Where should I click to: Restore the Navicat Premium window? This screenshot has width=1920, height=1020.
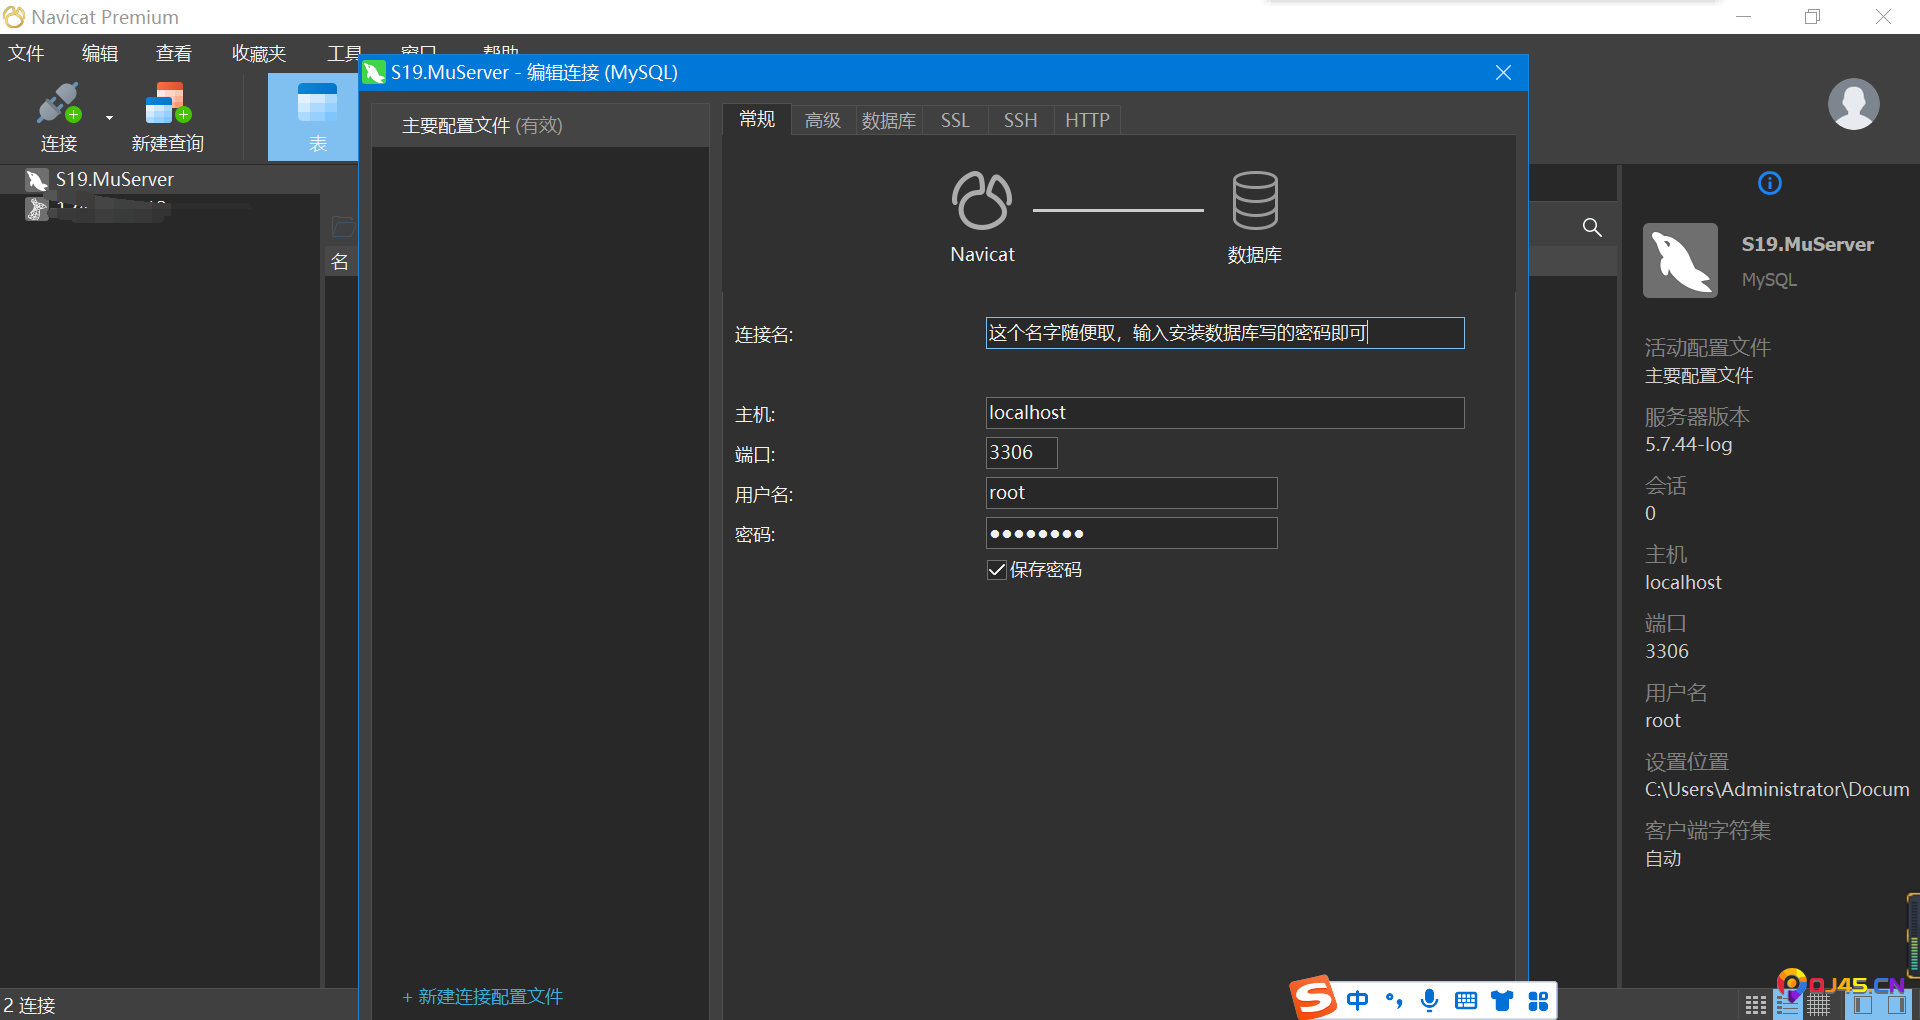1812,17
